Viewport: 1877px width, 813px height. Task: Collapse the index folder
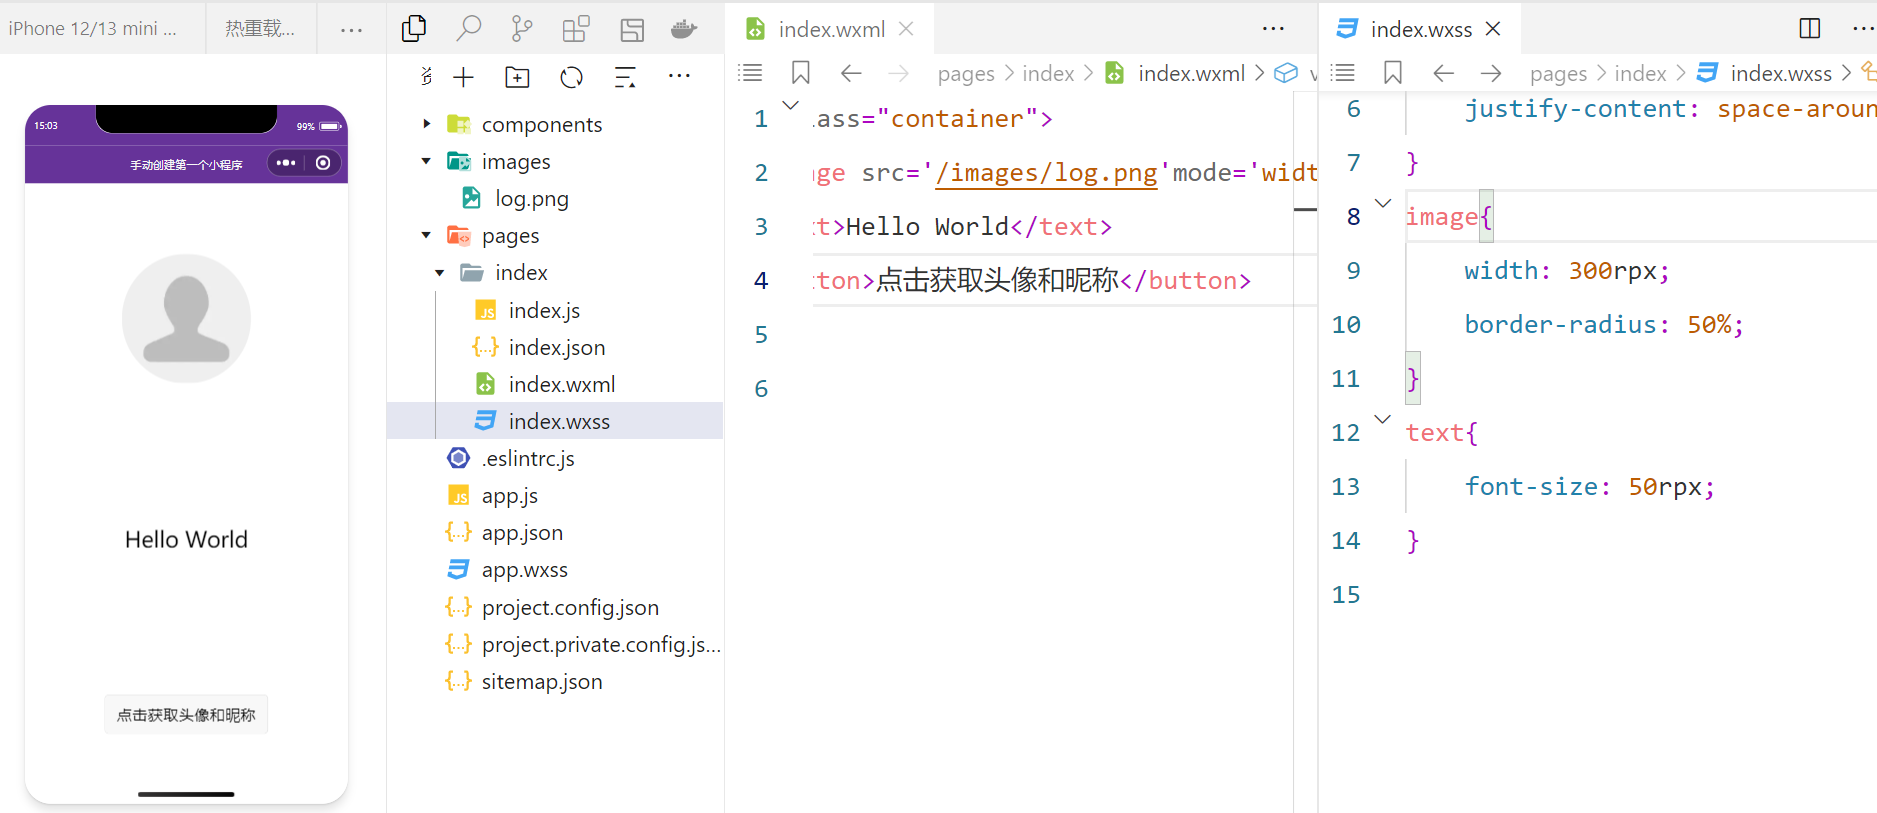pos(440,272)
